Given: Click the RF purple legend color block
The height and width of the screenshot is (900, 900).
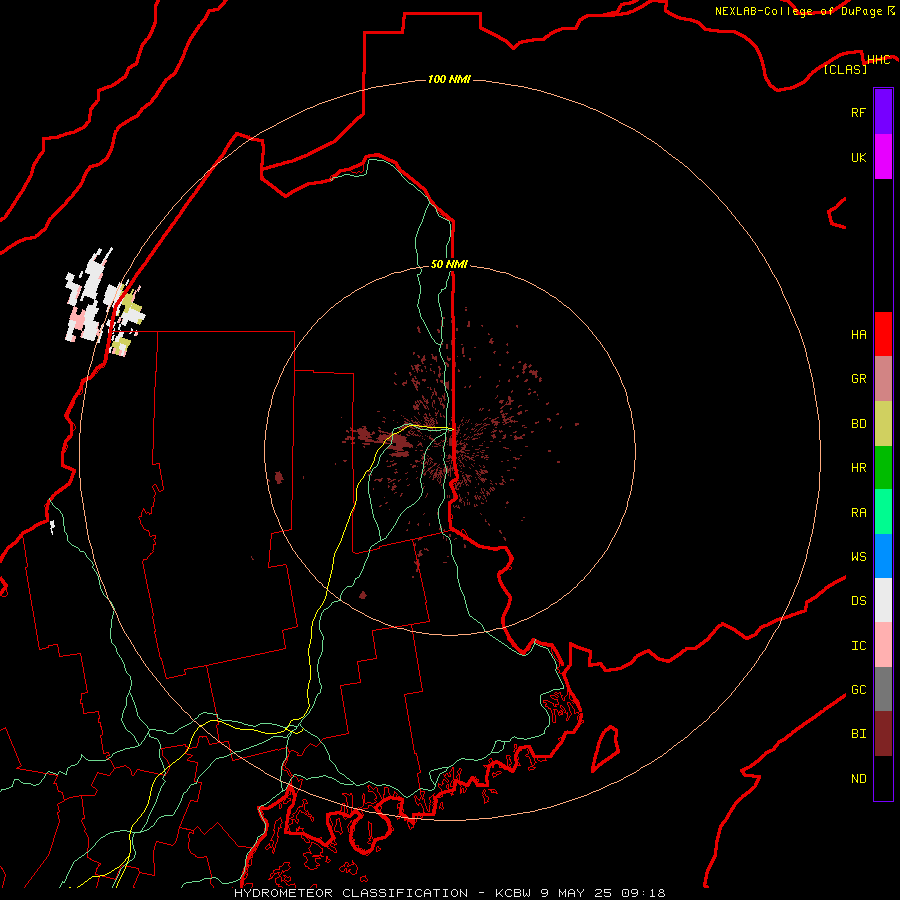Looking at the screenshot, I should [883, 112].
